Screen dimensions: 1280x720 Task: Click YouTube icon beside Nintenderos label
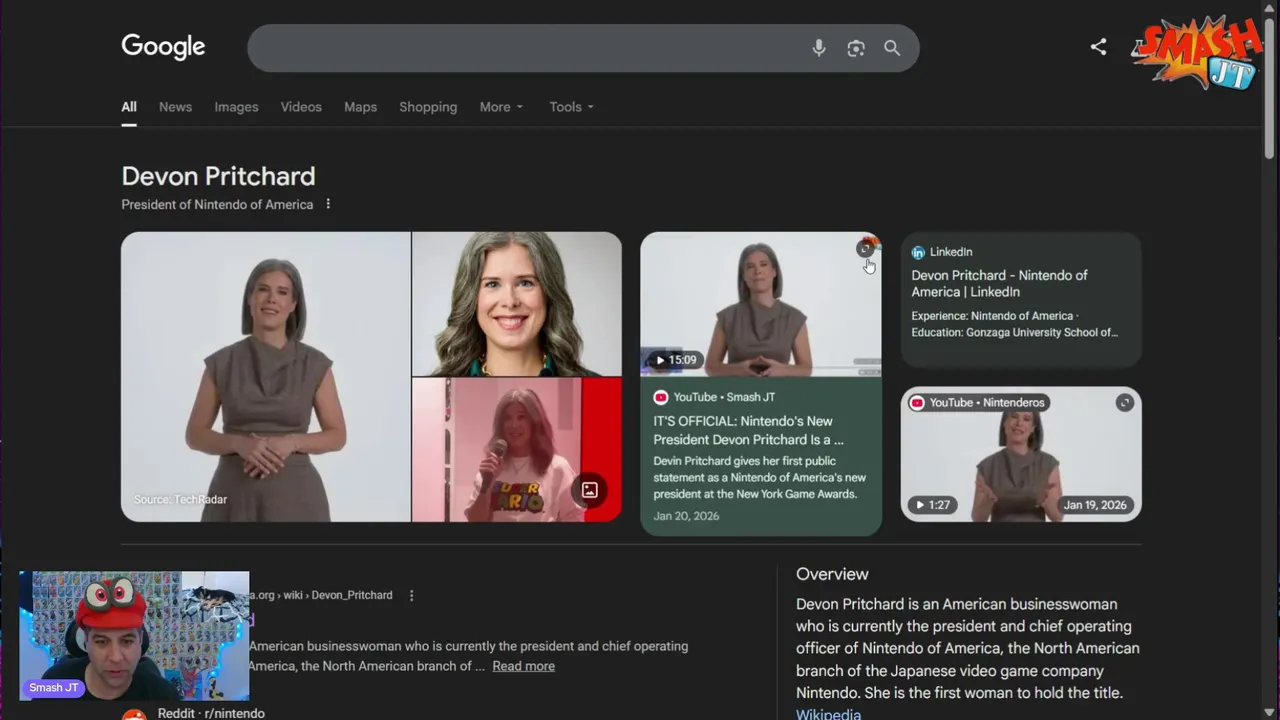tap(917, 402)
